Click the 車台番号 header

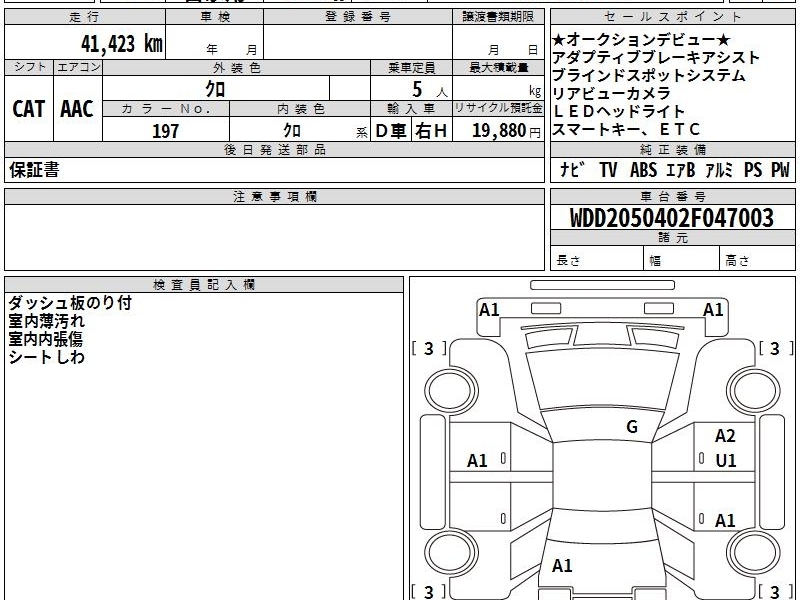(x=672, y=196)
